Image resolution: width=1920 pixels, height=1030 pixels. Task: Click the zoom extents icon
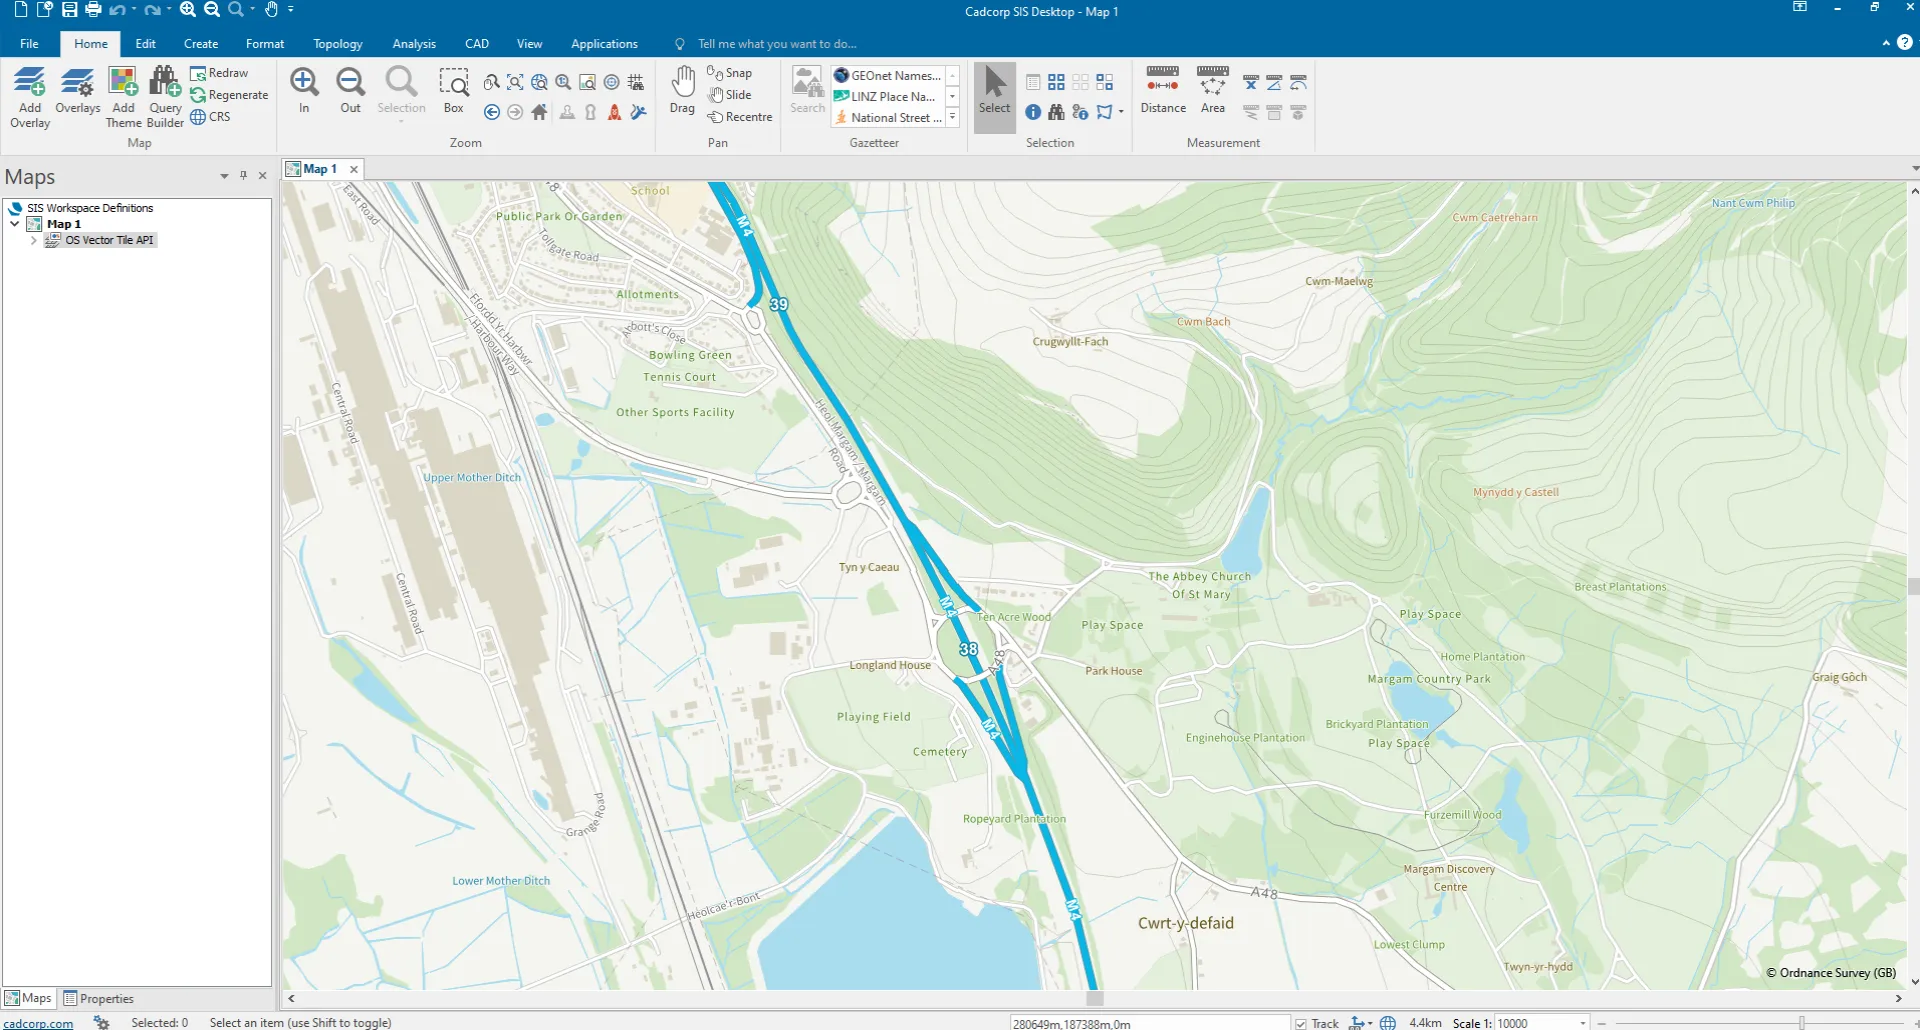click(515, 82)
